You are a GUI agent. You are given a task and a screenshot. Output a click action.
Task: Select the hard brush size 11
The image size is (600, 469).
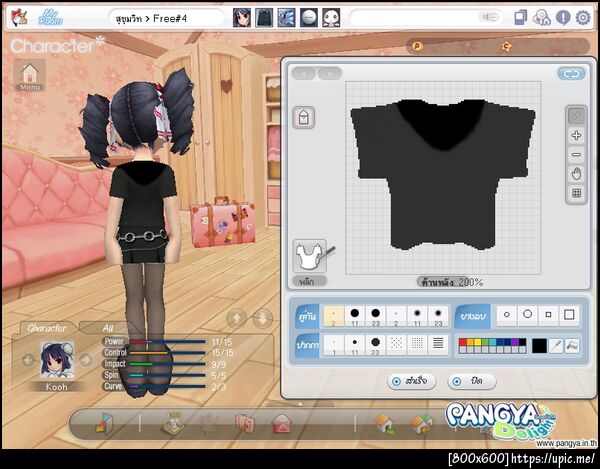(x=355, y=316)
